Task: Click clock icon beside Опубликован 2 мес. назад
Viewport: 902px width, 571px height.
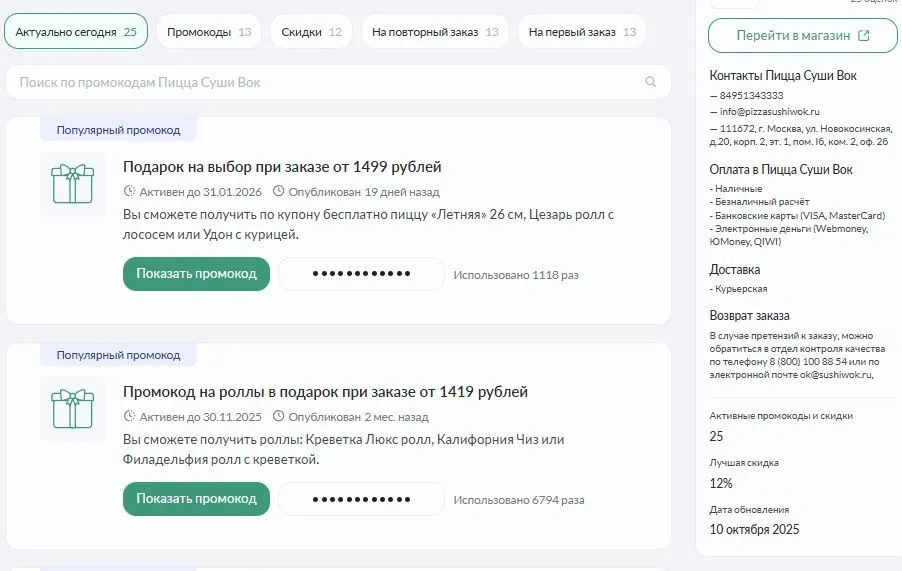Action: pyautogui.click(x=278, y=416)
